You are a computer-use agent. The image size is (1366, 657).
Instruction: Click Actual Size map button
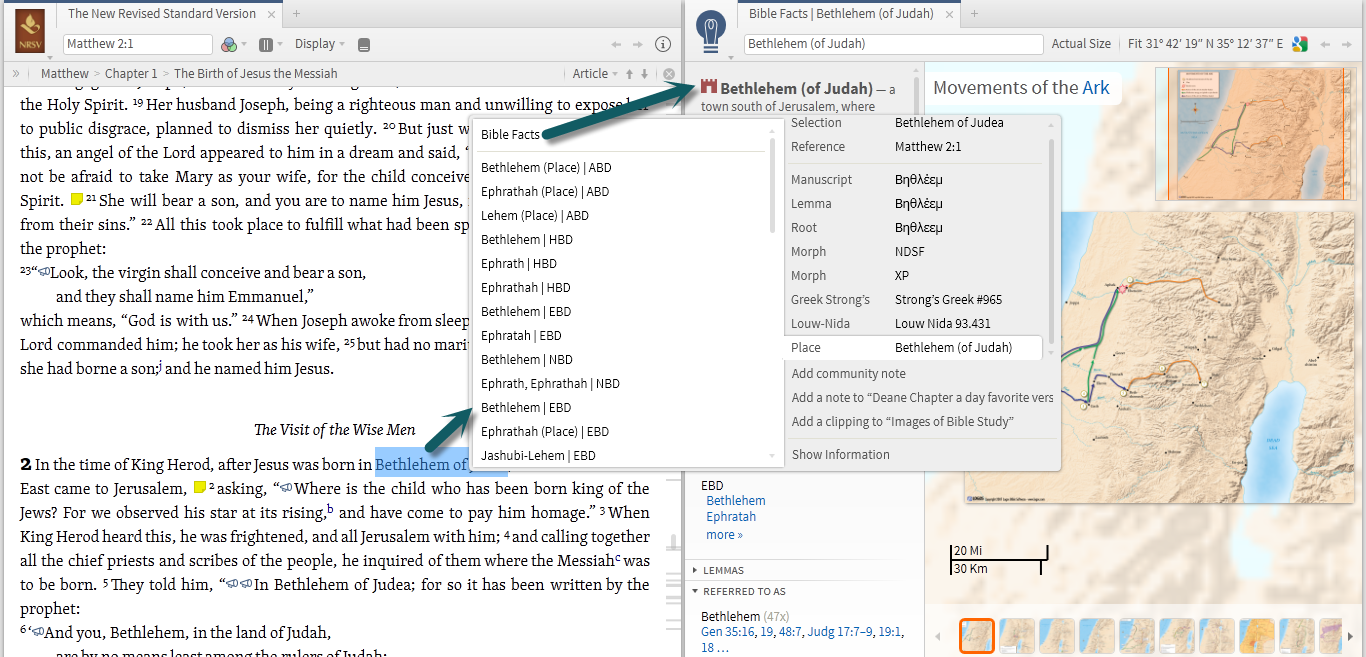coord(1081,44)
